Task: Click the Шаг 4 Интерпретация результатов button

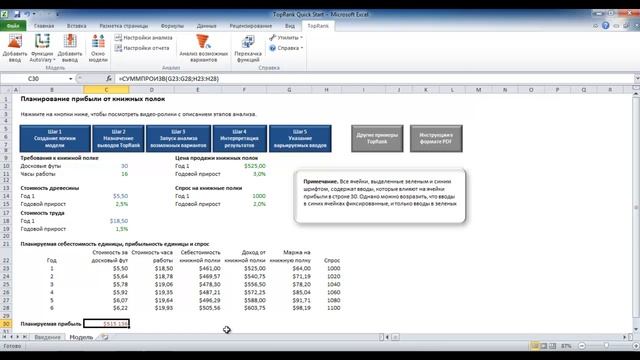Action: coord(240,138)
